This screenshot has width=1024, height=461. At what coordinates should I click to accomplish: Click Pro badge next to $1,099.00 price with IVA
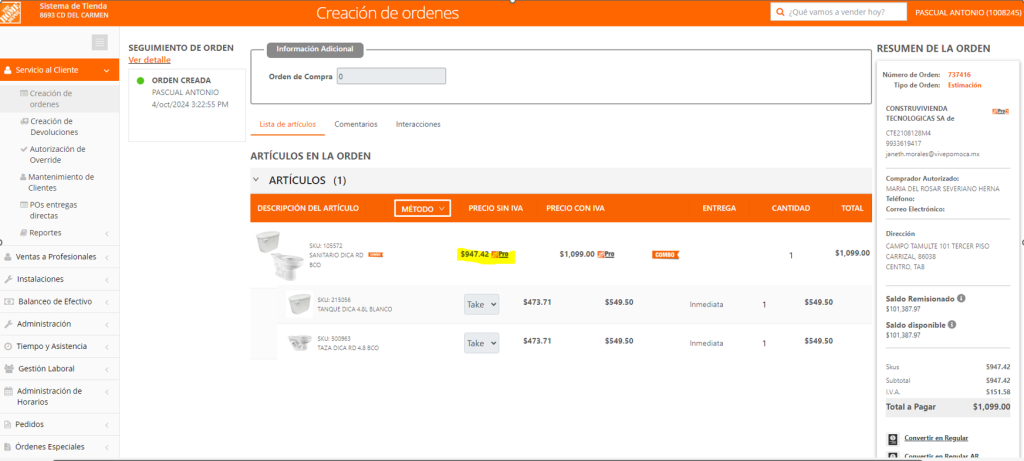click(x=605, y=254)
